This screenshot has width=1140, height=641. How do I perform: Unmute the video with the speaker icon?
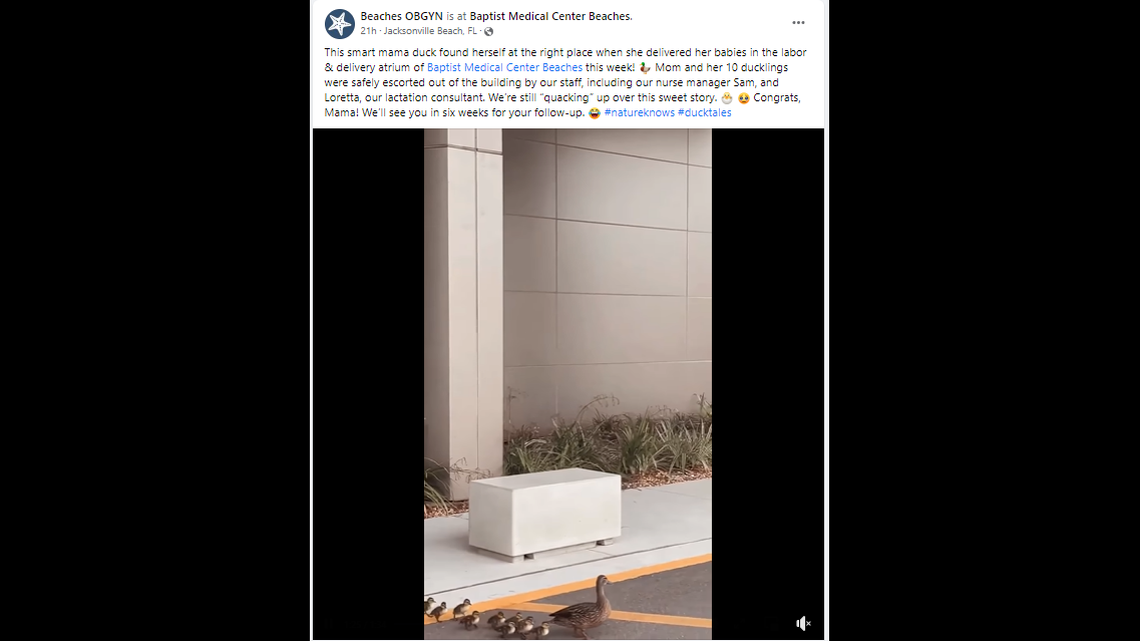[x=803, y=623]
